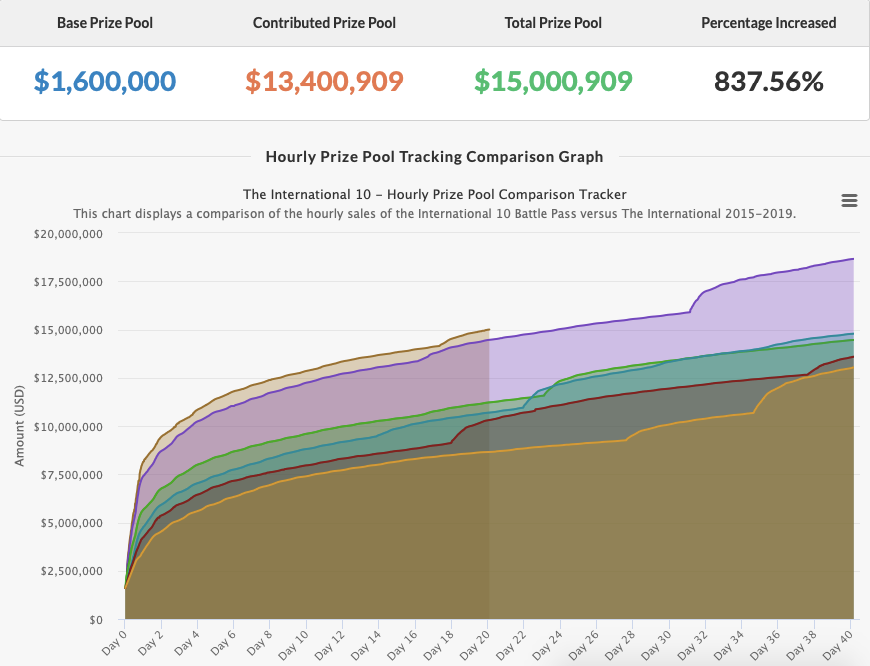Screen dimensions: 870x666
Task: Click the Day 6 x-axis label
Action: click(x=223, y=642)
